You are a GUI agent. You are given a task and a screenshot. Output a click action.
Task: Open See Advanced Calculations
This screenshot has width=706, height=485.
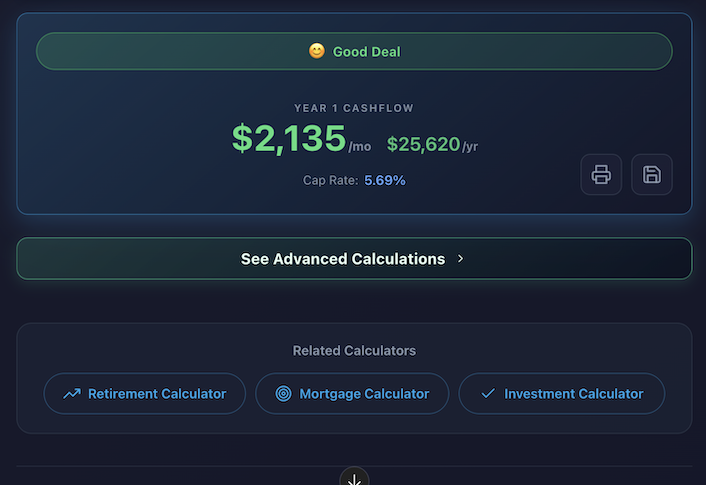click(343, 259)
